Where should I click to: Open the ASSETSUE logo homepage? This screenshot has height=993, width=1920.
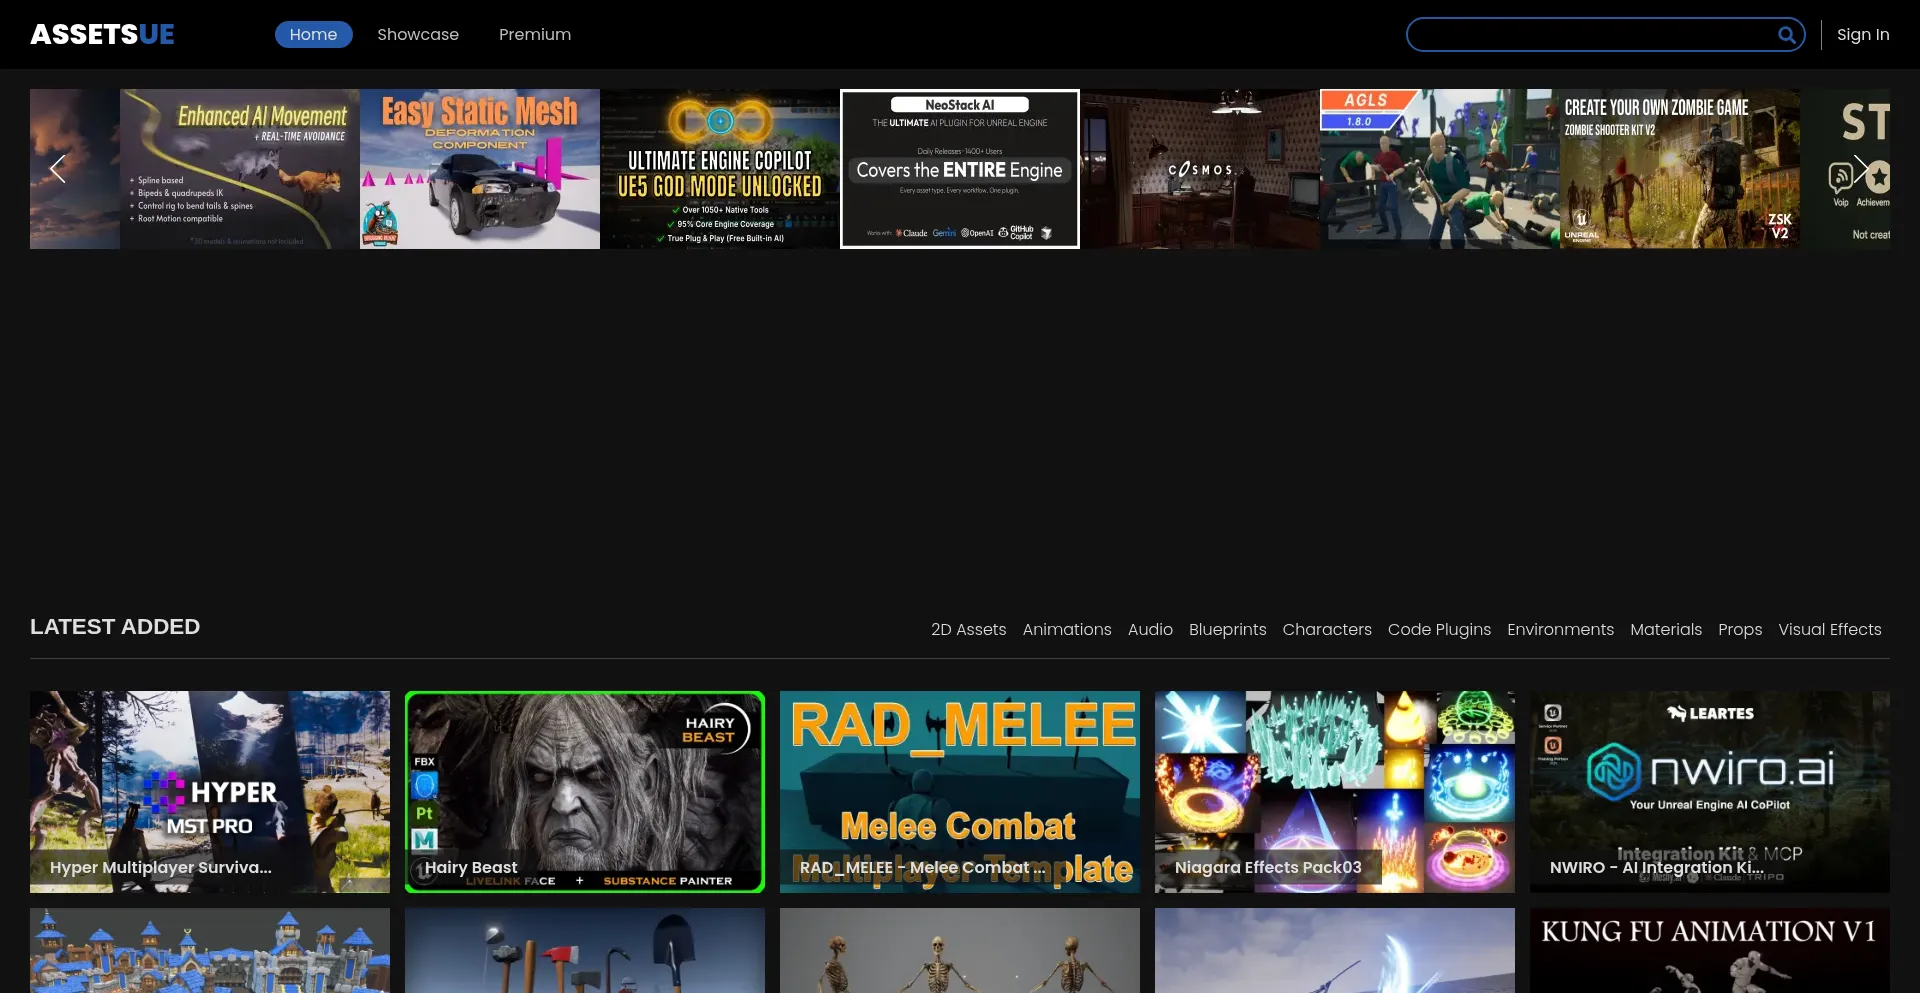pos(102,35)
